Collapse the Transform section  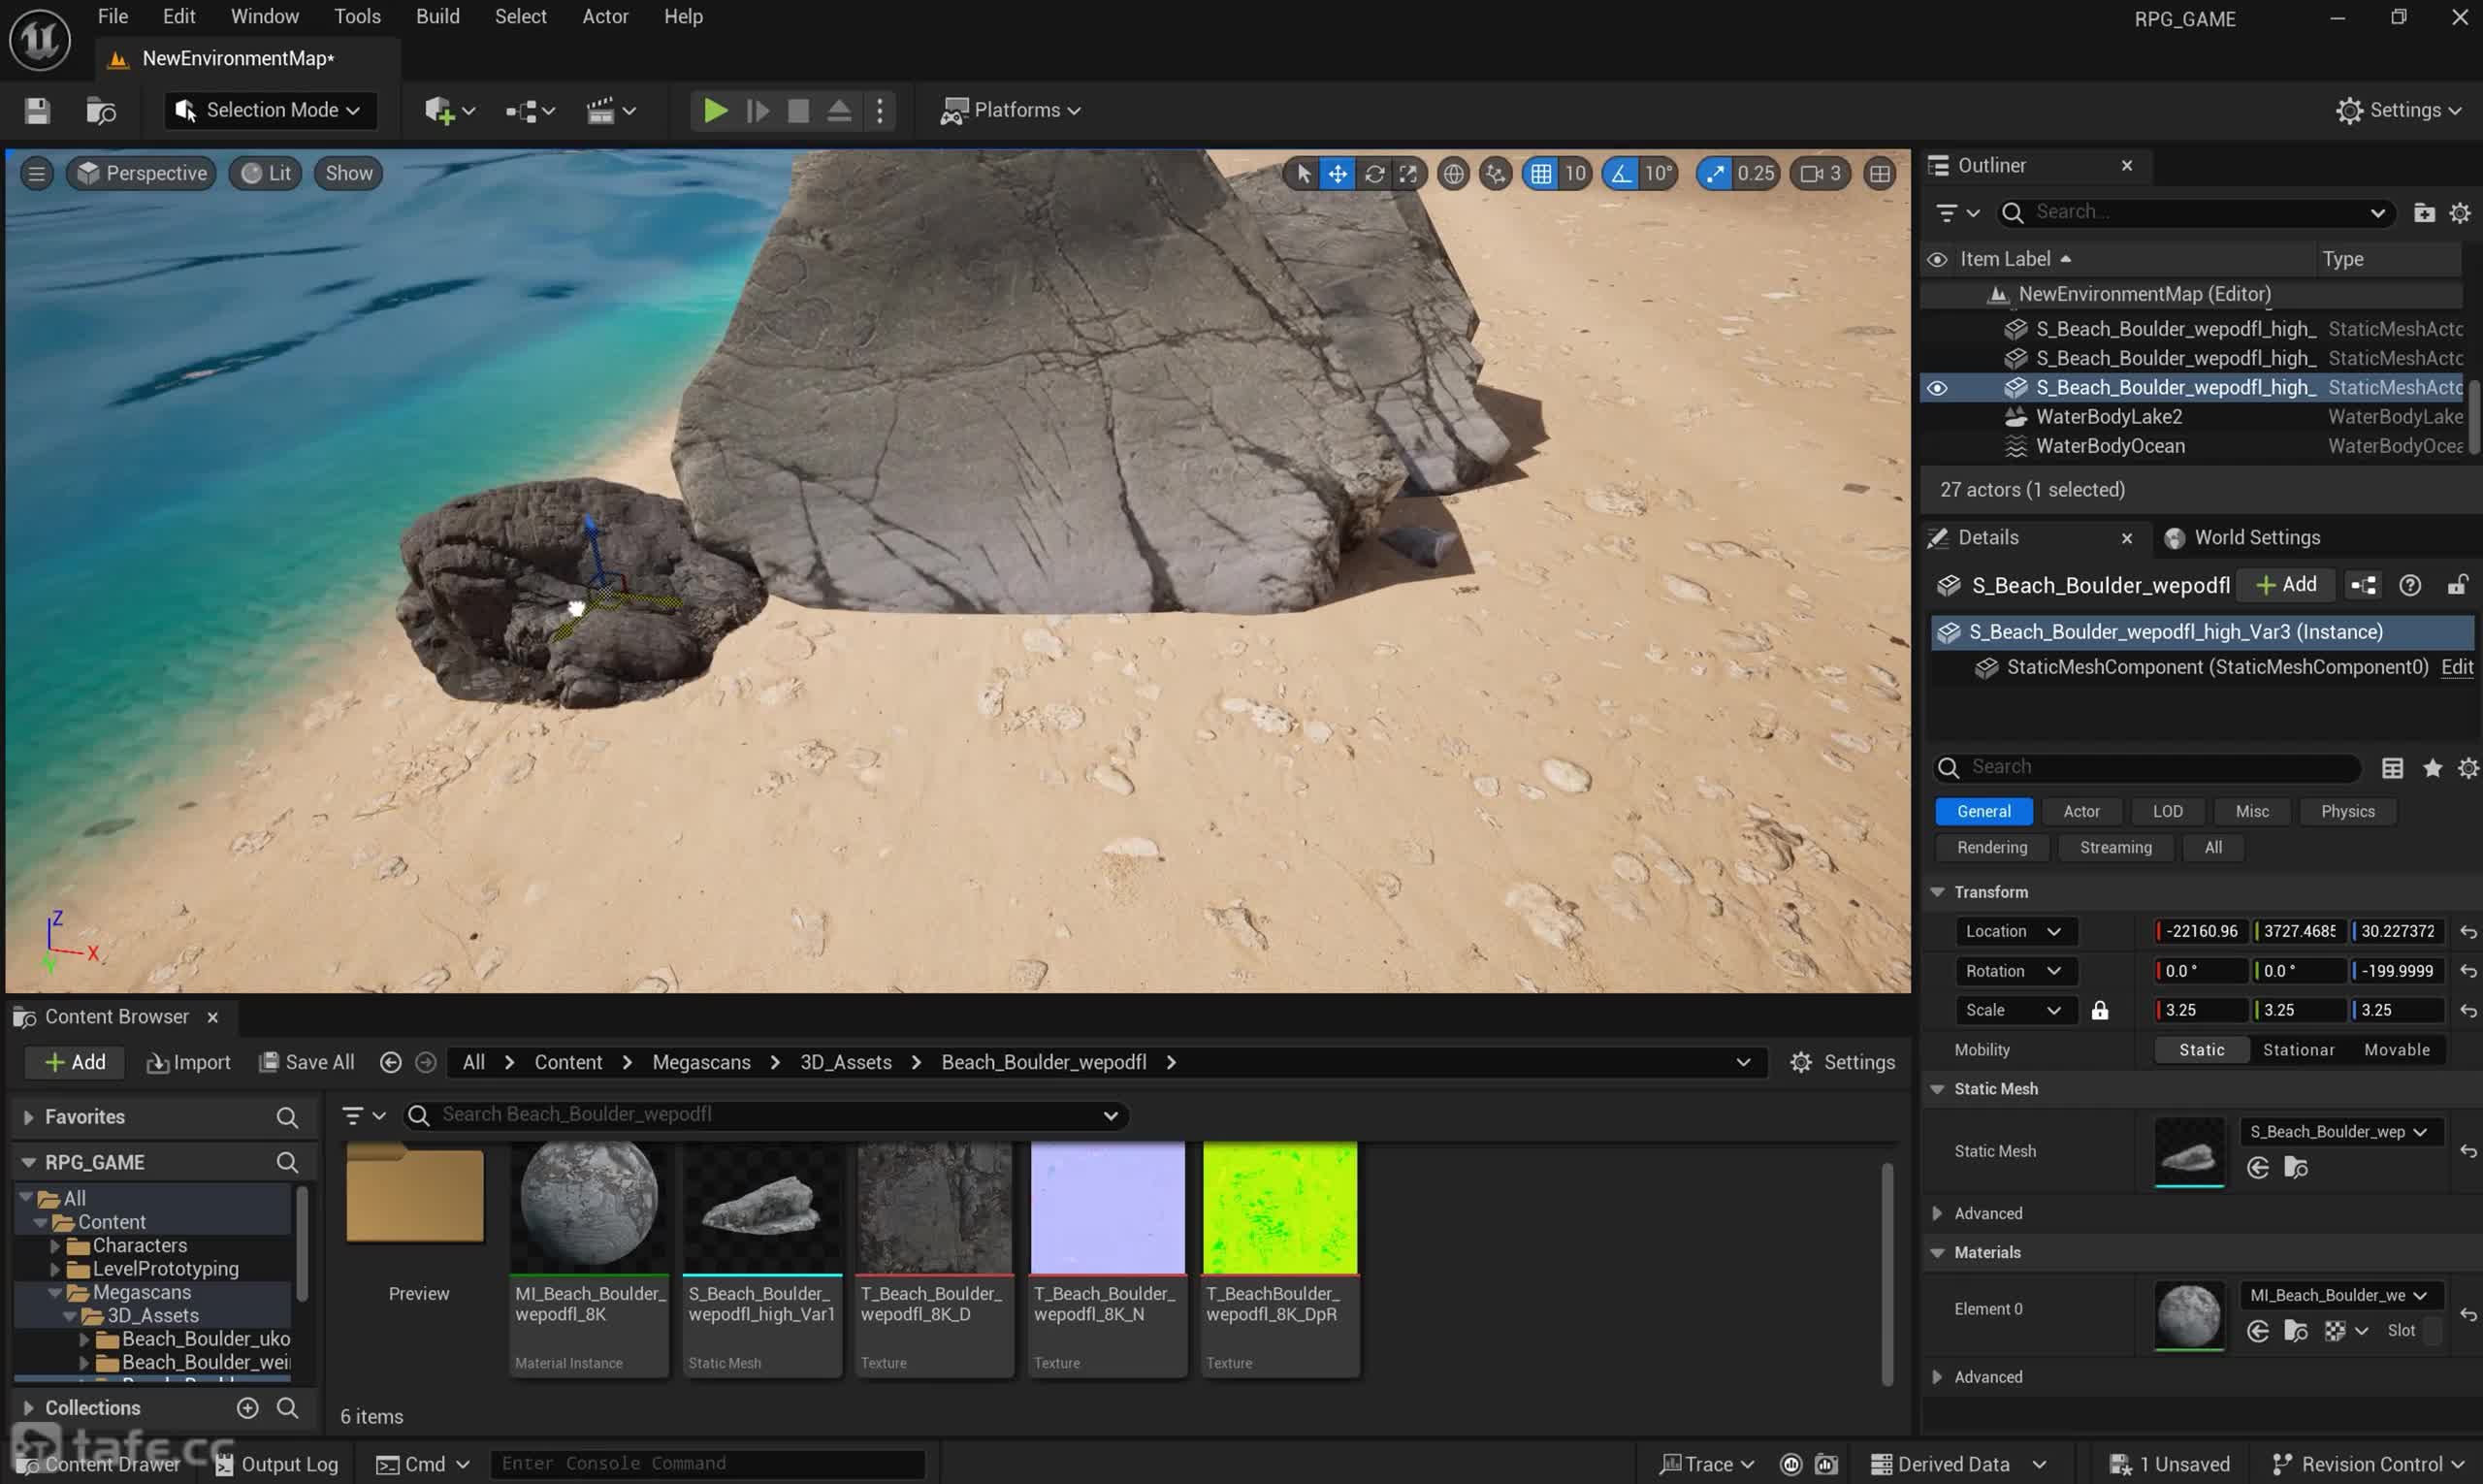(1937, 891)
